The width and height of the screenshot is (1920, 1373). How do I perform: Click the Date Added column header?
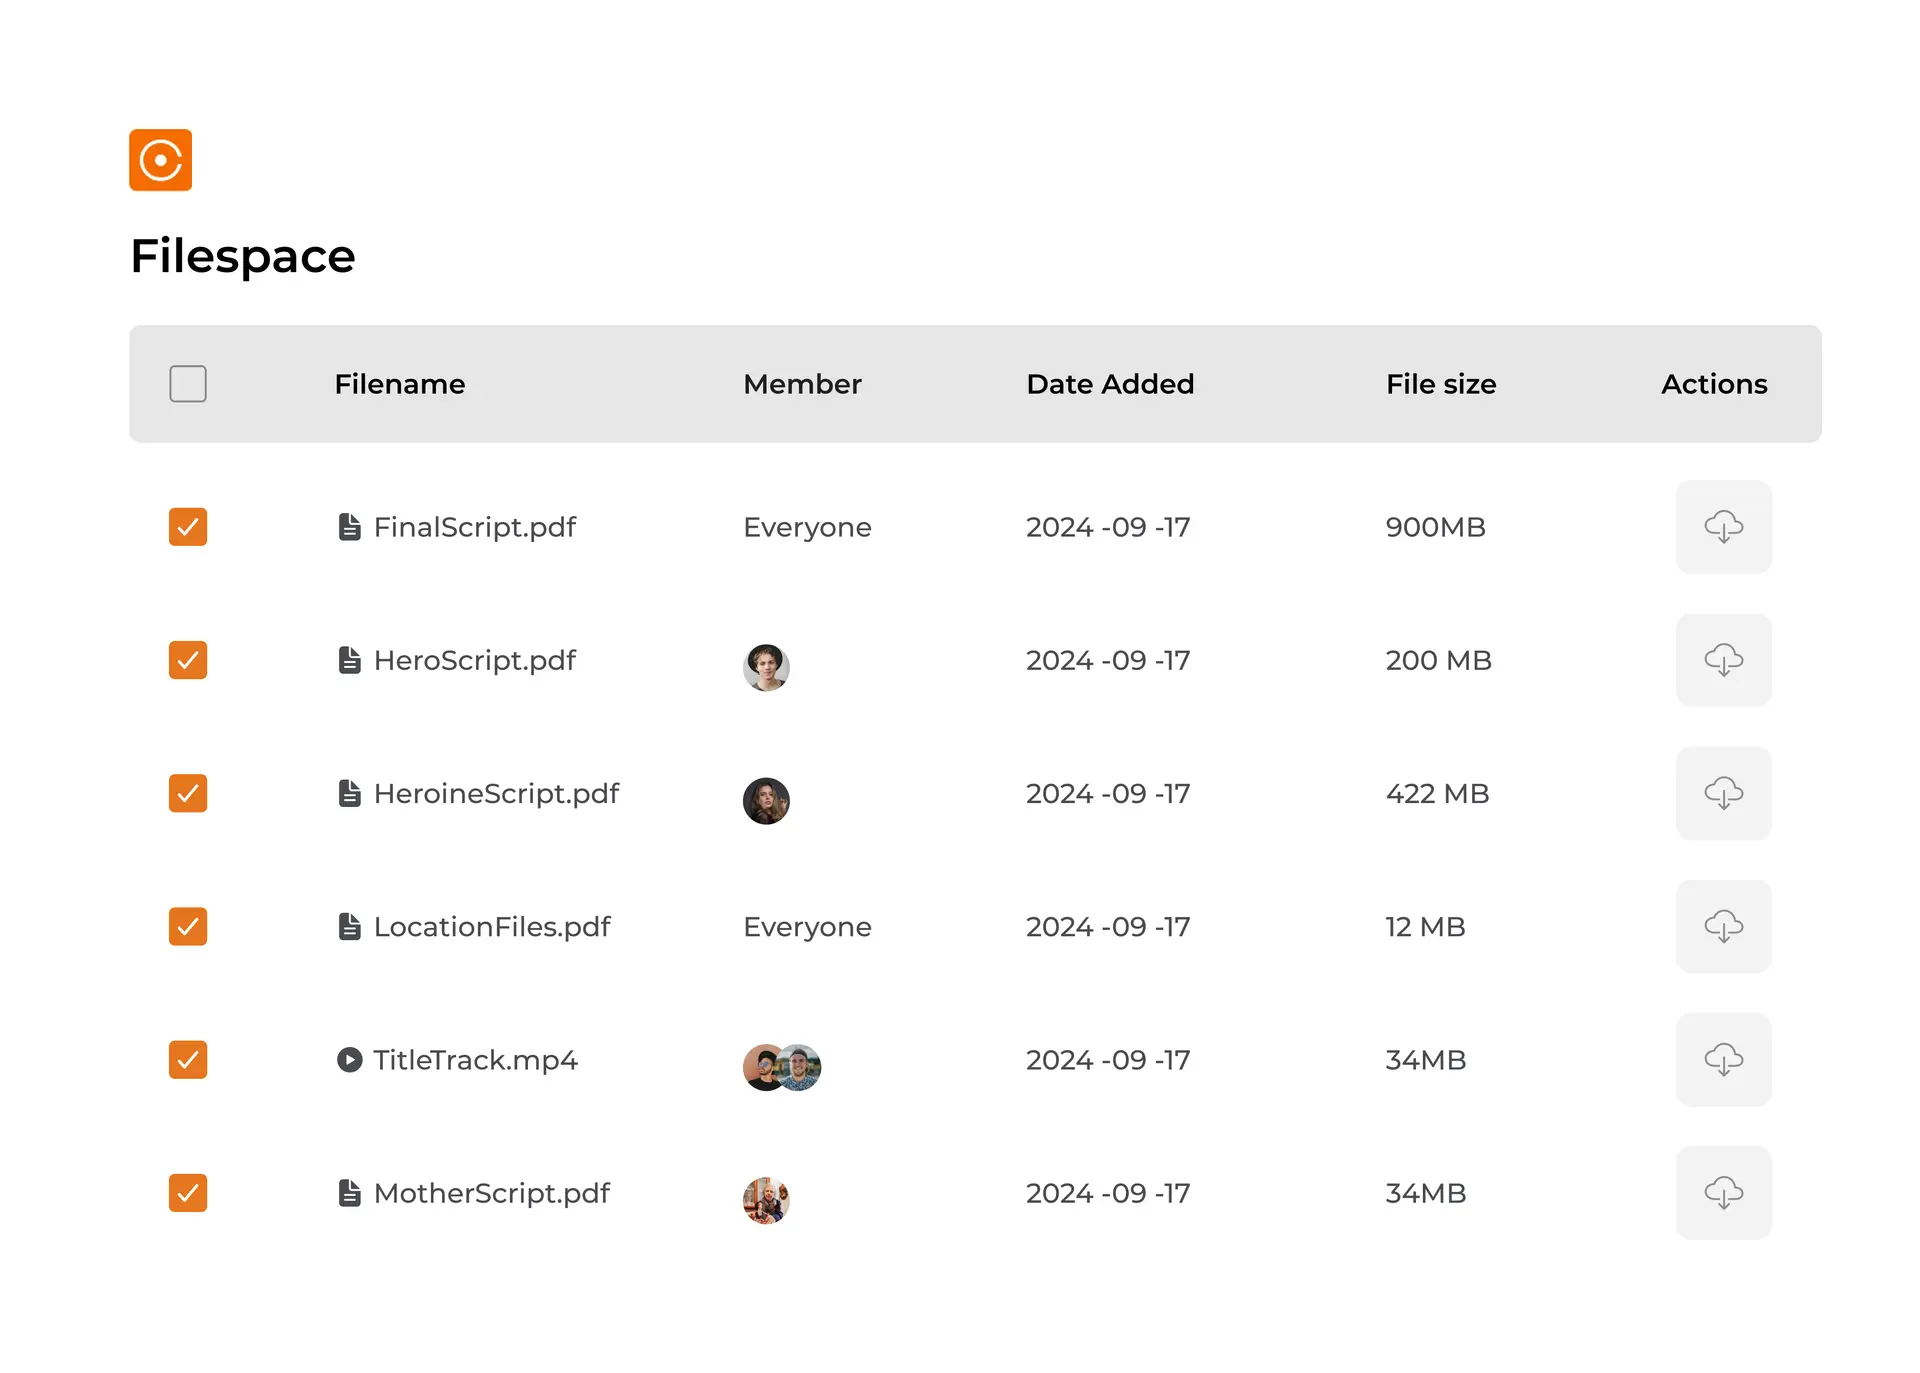pyautogui.click(x=1110, y=384)
